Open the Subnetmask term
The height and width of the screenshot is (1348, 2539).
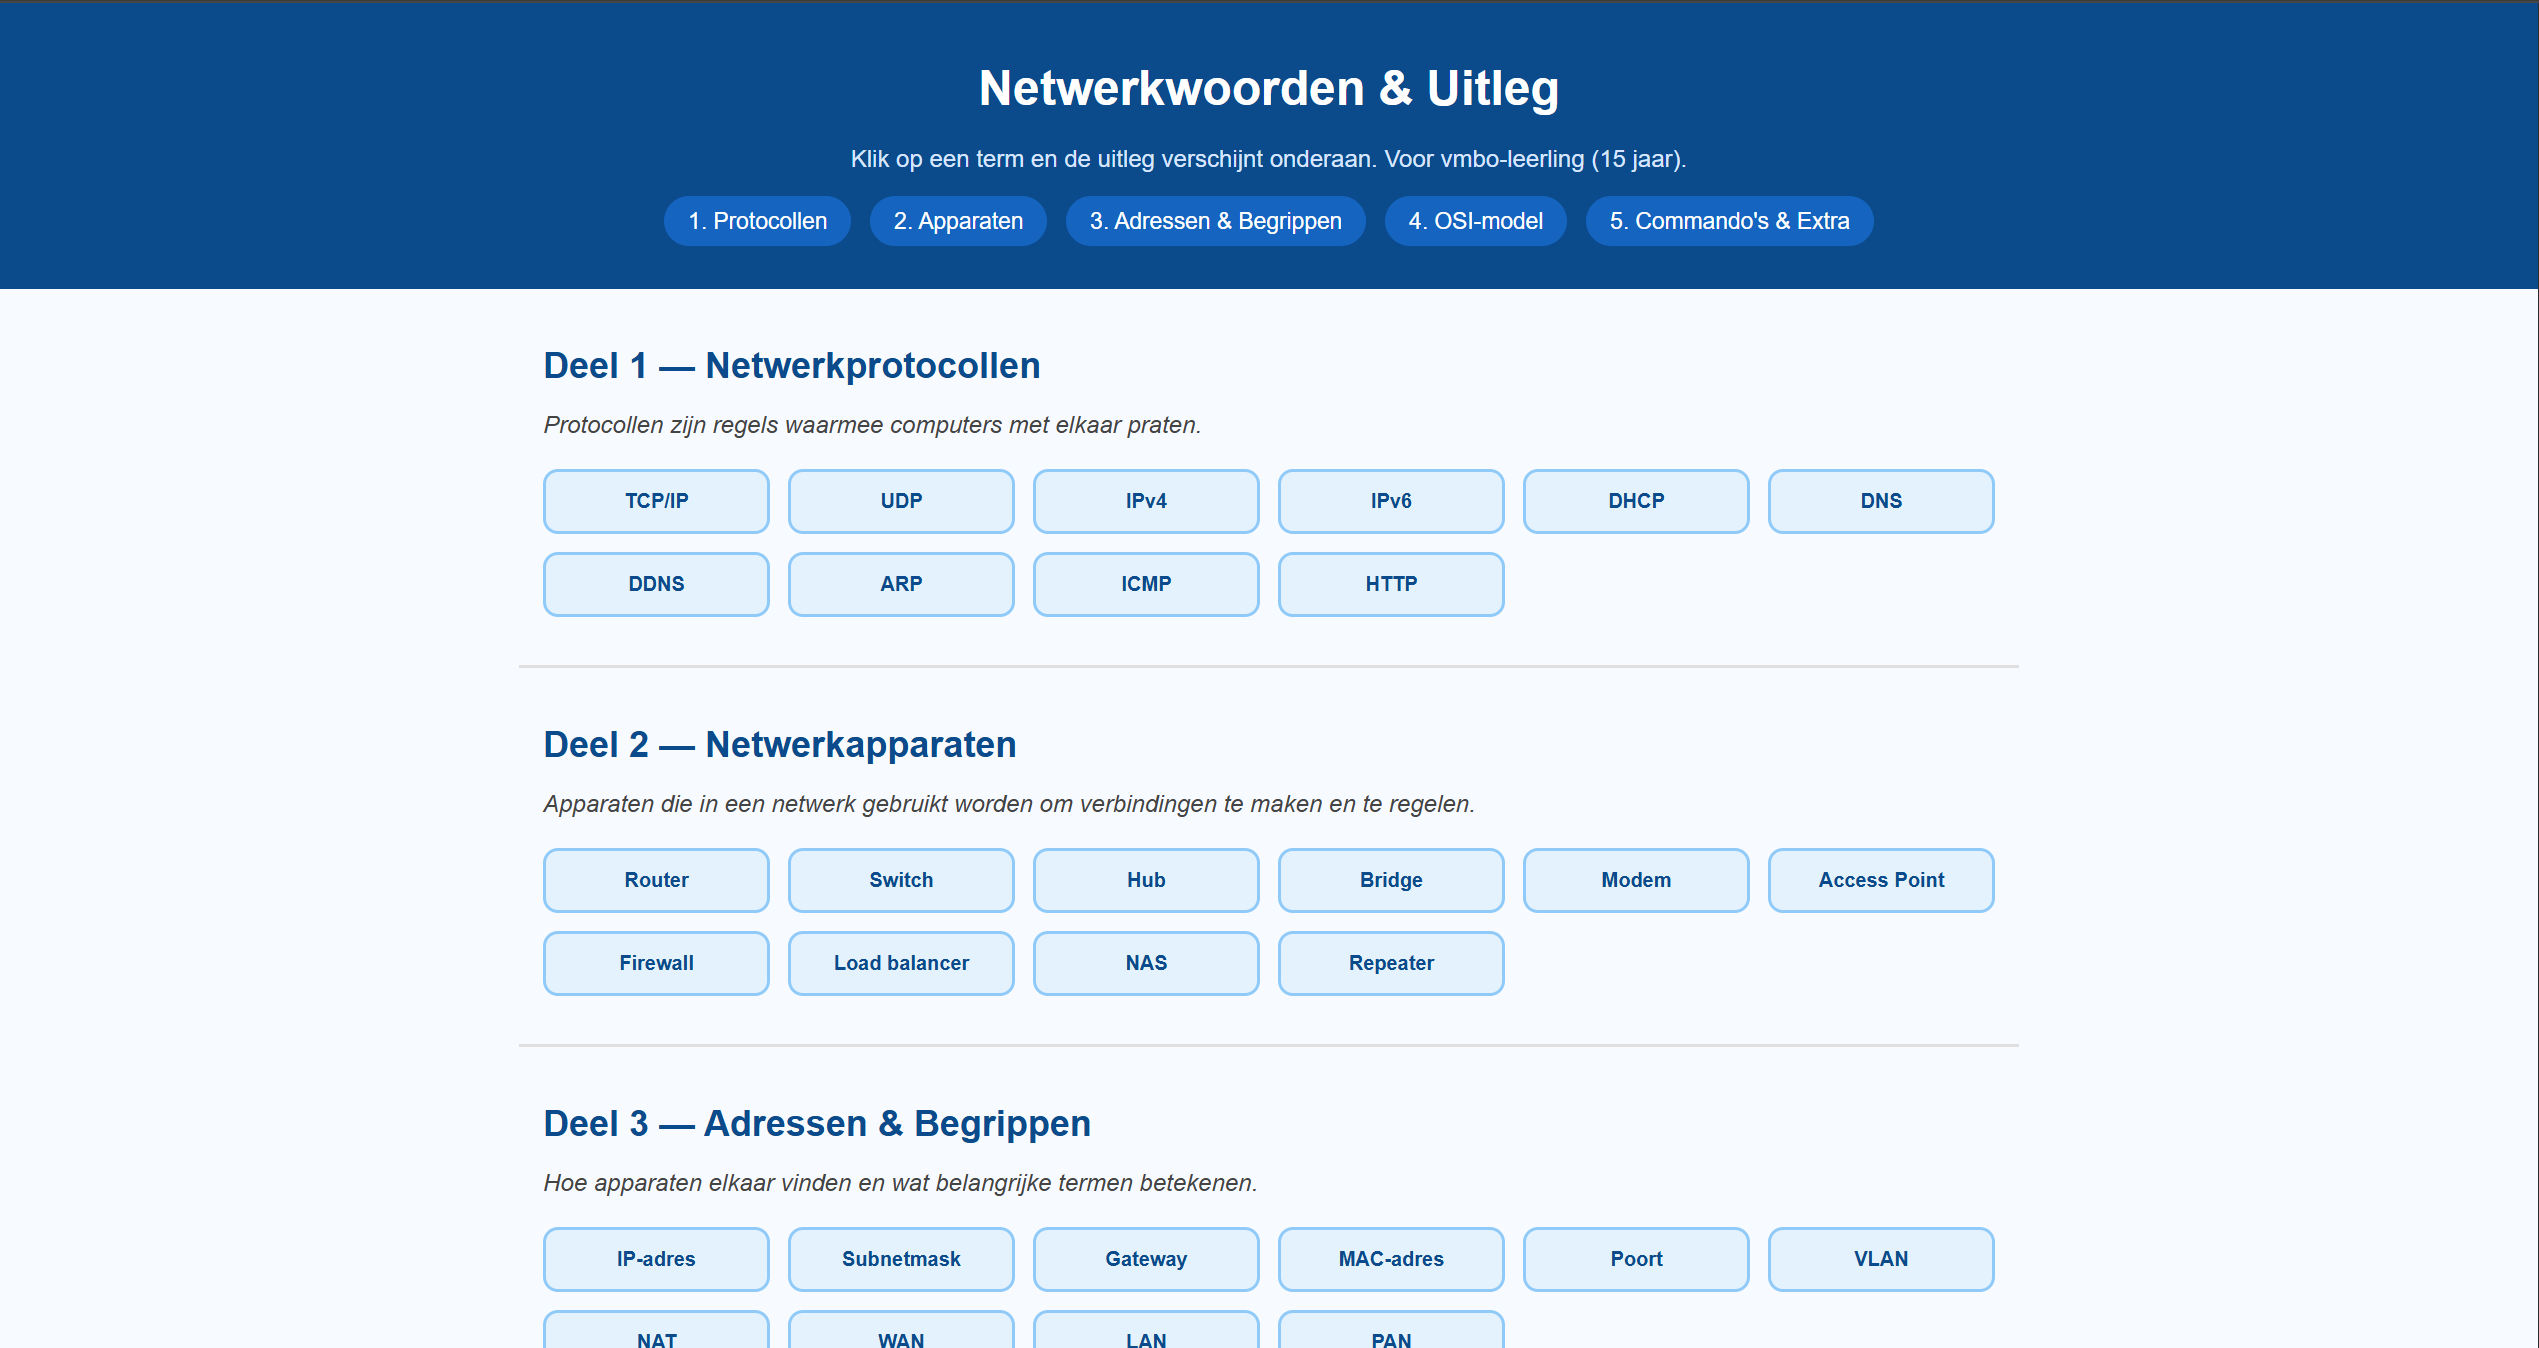tap(901, 1259)
